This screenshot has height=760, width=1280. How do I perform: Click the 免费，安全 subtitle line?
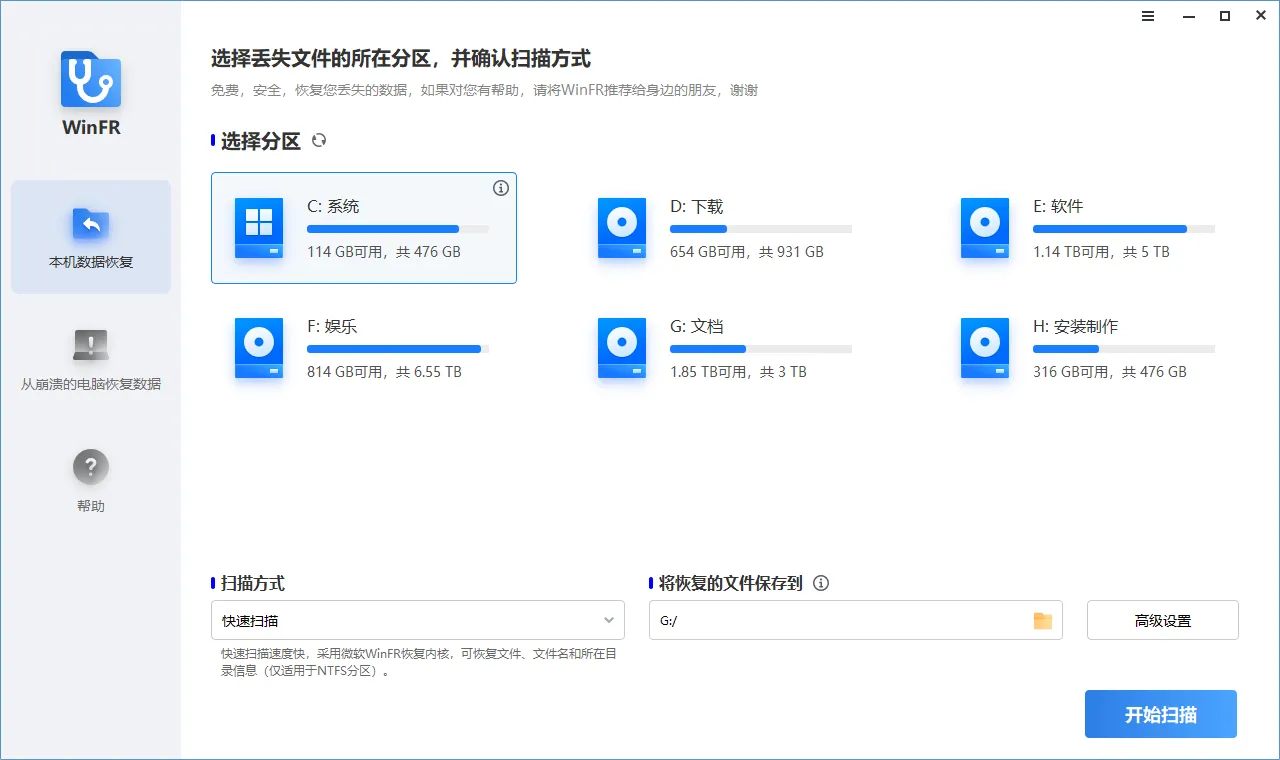tap(484, 90)
